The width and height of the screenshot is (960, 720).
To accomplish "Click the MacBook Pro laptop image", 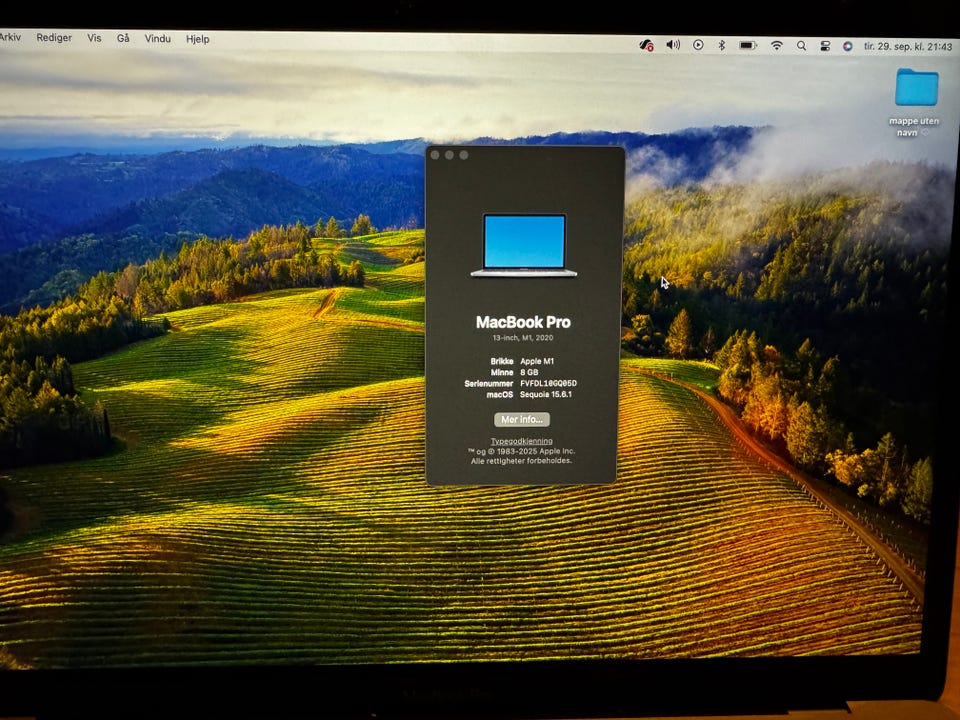I will tap(523, 245).
